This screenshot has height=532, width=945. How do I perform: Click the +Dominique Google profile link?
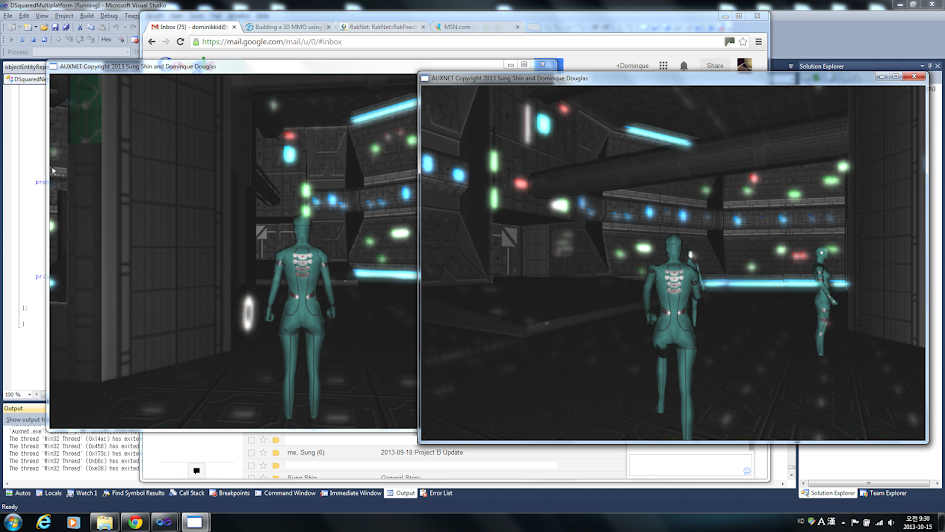632,66
